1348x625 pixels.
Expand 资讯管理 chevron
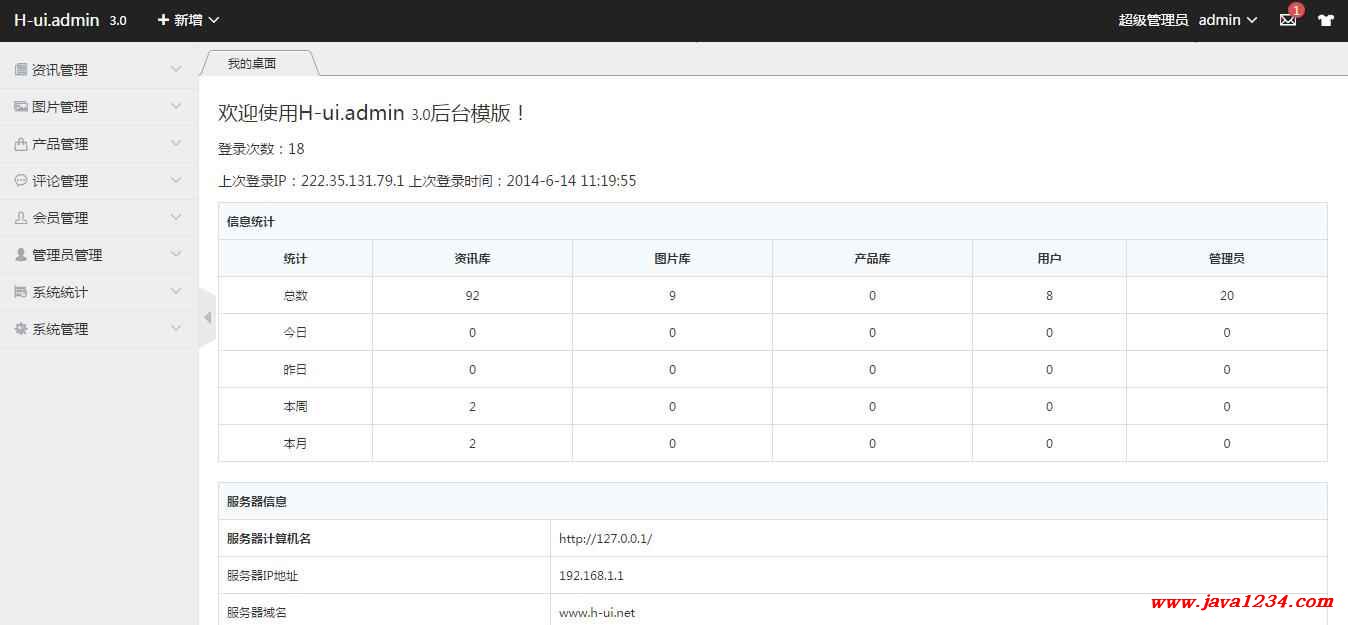point(176,69)
